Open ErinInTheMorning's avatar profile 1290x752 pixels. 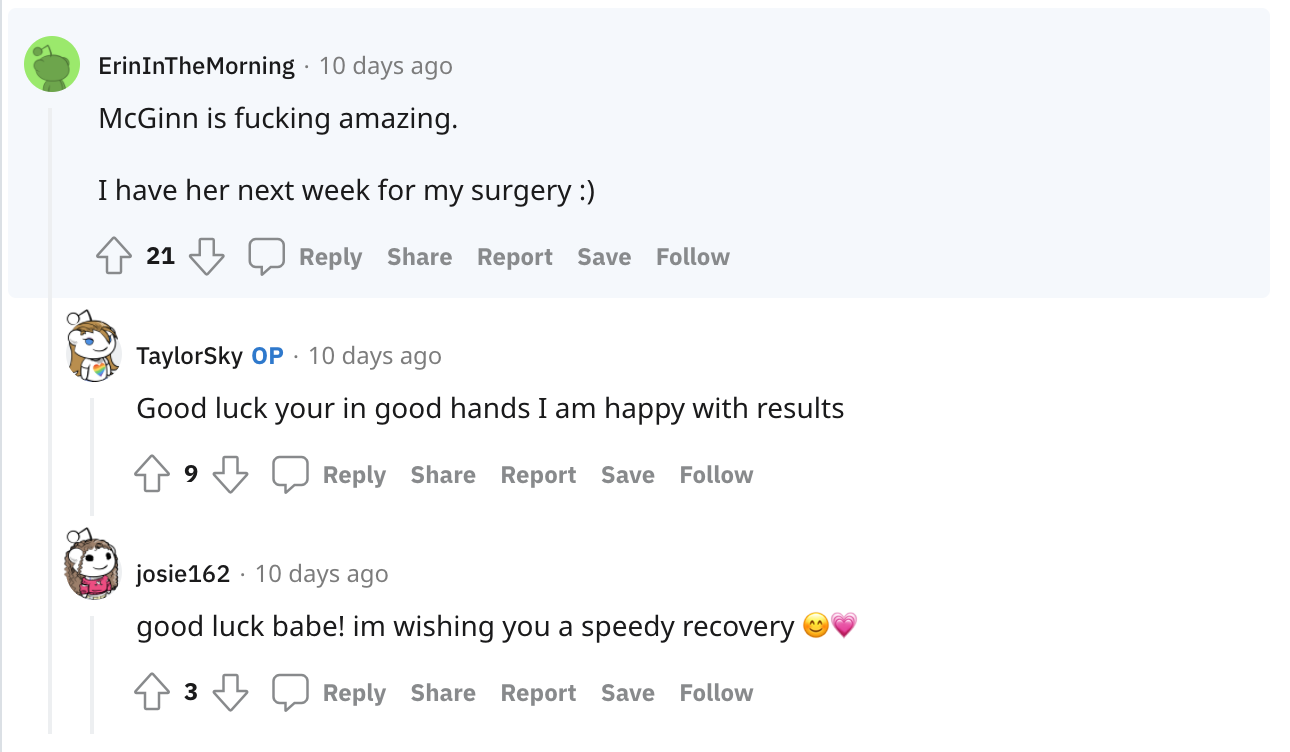click(52, 65)
